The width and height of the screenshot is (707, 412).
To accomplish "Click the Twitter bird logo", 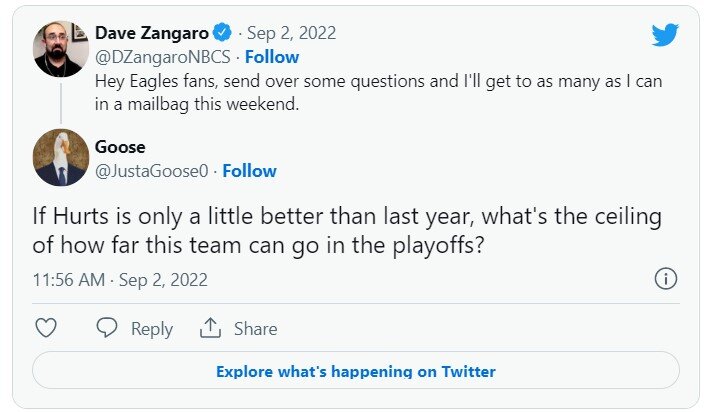I will [x=665, y=35].
